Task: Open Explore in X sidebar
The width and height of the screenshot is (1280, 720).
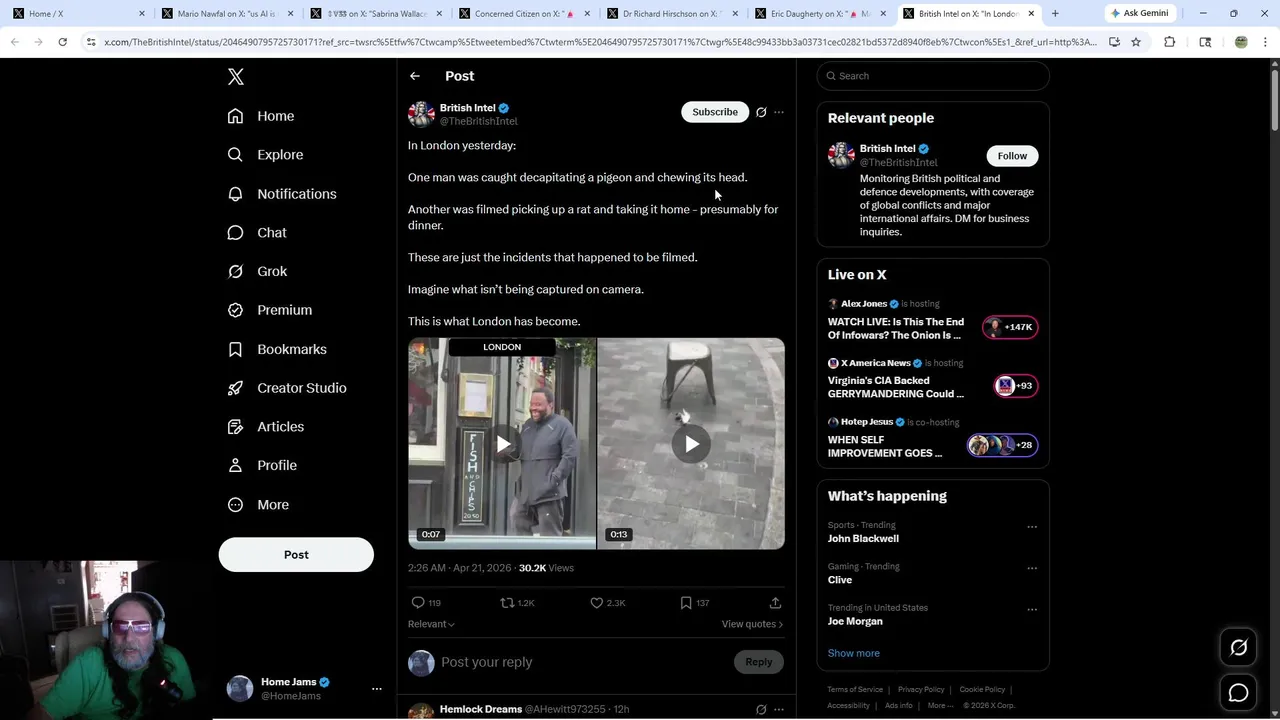Action: [x=265, y=155]
